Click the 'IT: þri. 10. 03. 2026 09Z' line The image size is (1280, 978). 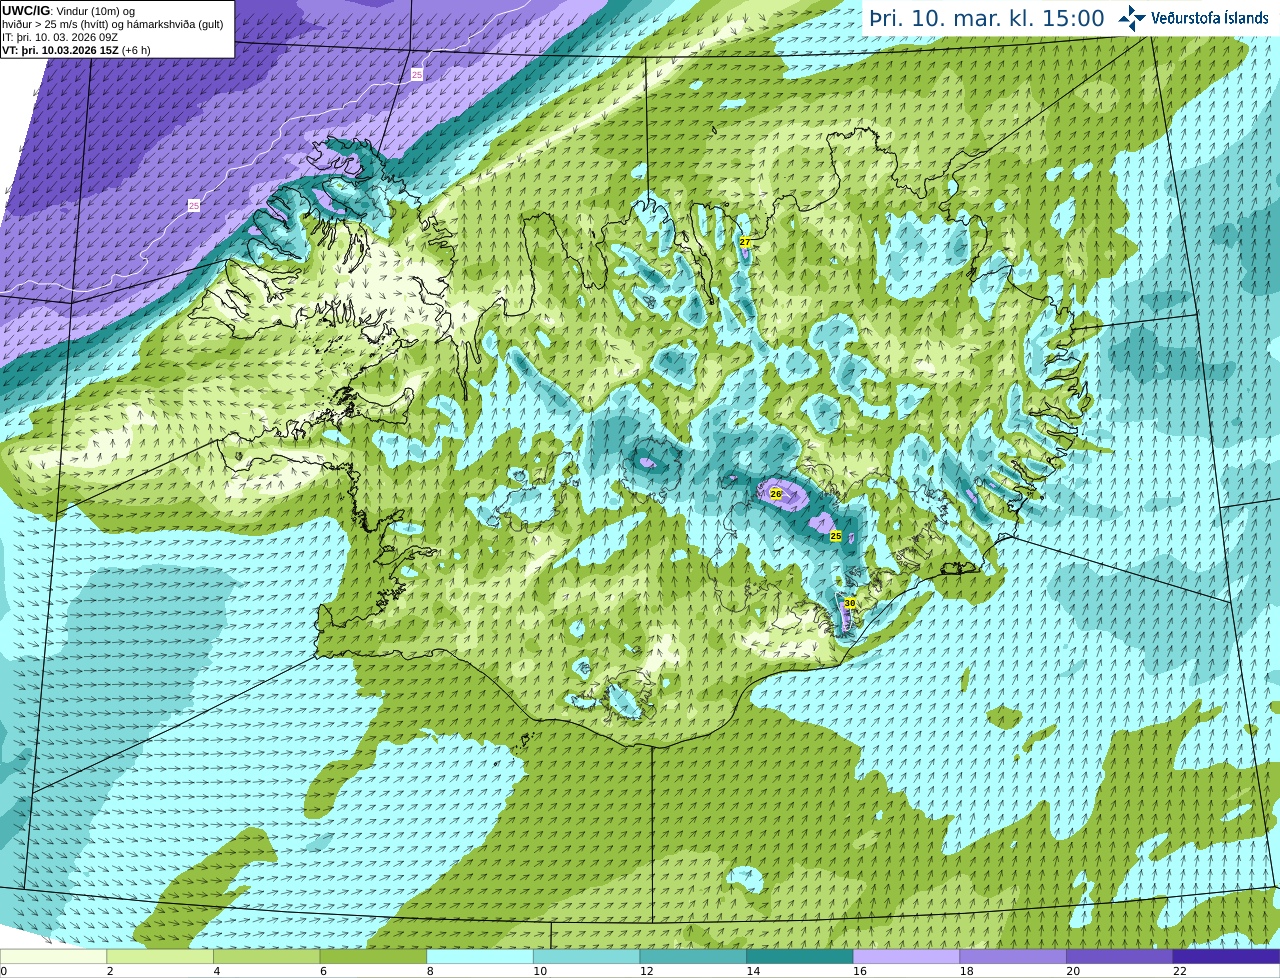click(x=60, y=37)
